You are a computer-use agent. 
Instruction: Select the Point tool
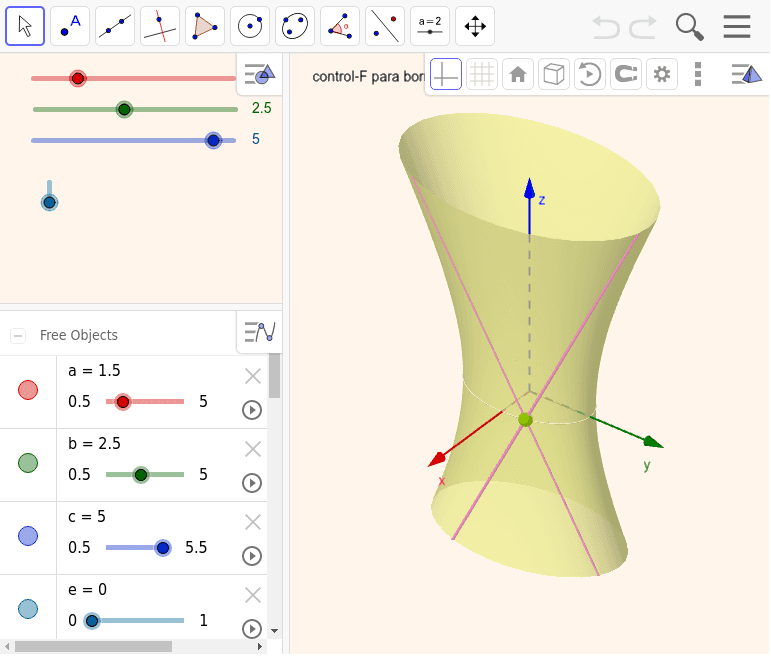tap(70, 26)
